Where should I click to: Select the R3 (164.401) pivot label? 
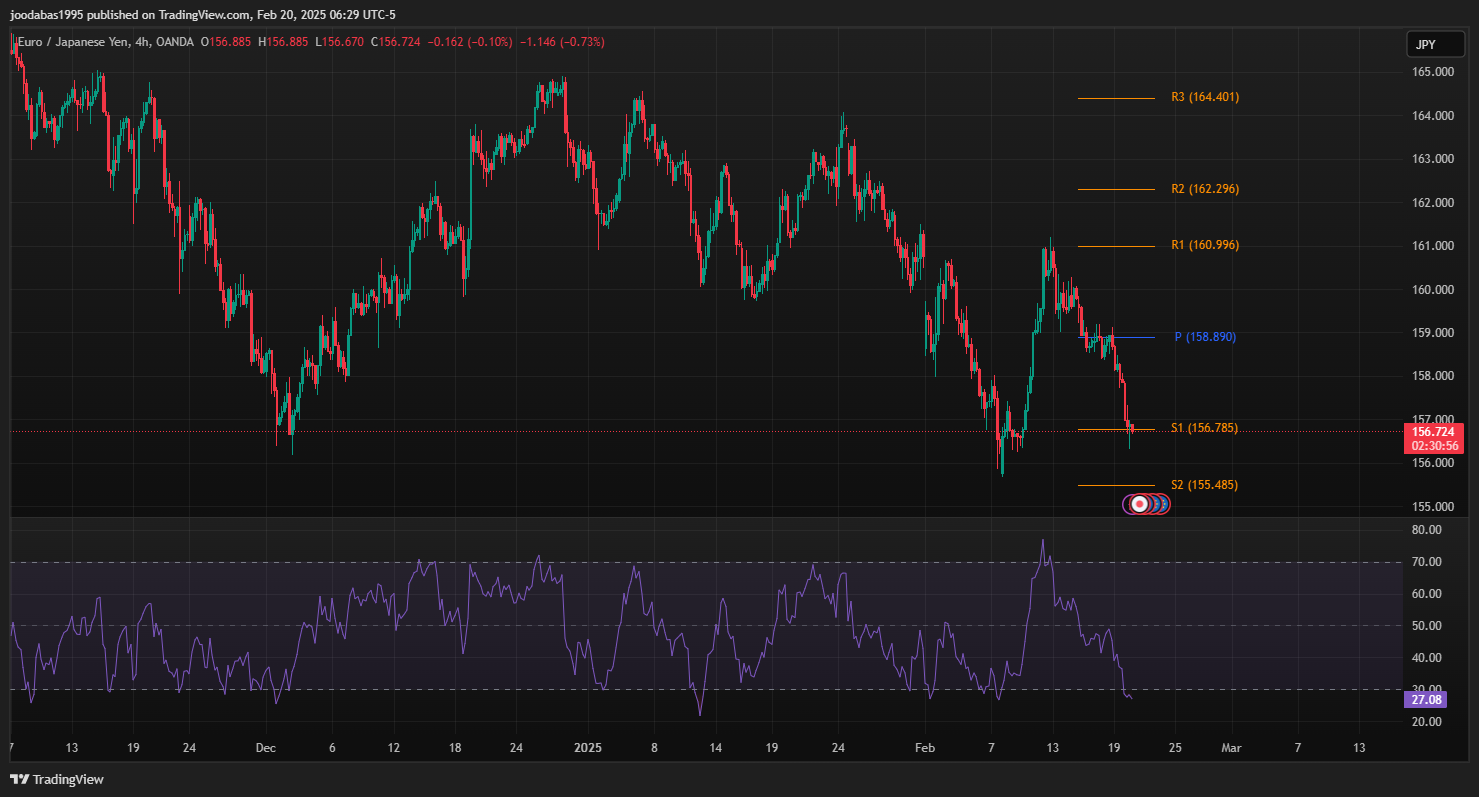(x=1204, y=98)
